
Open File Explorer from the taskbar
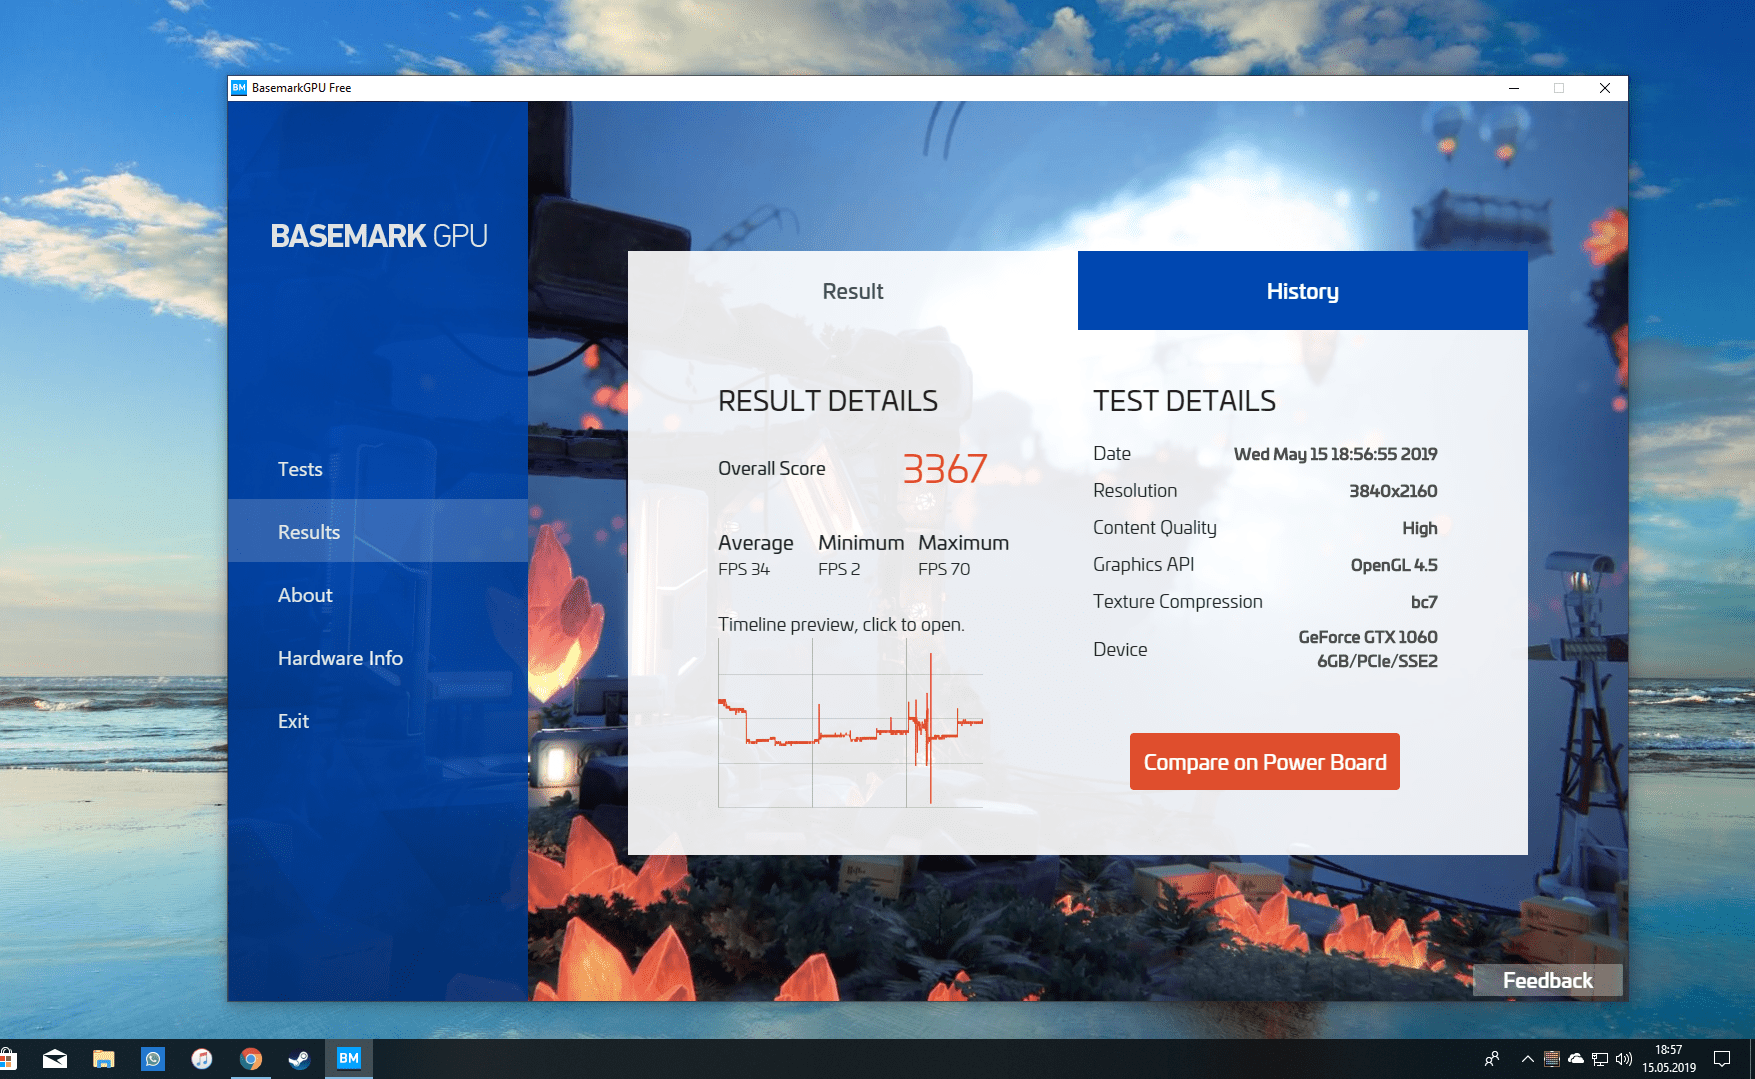point(104,1059)
